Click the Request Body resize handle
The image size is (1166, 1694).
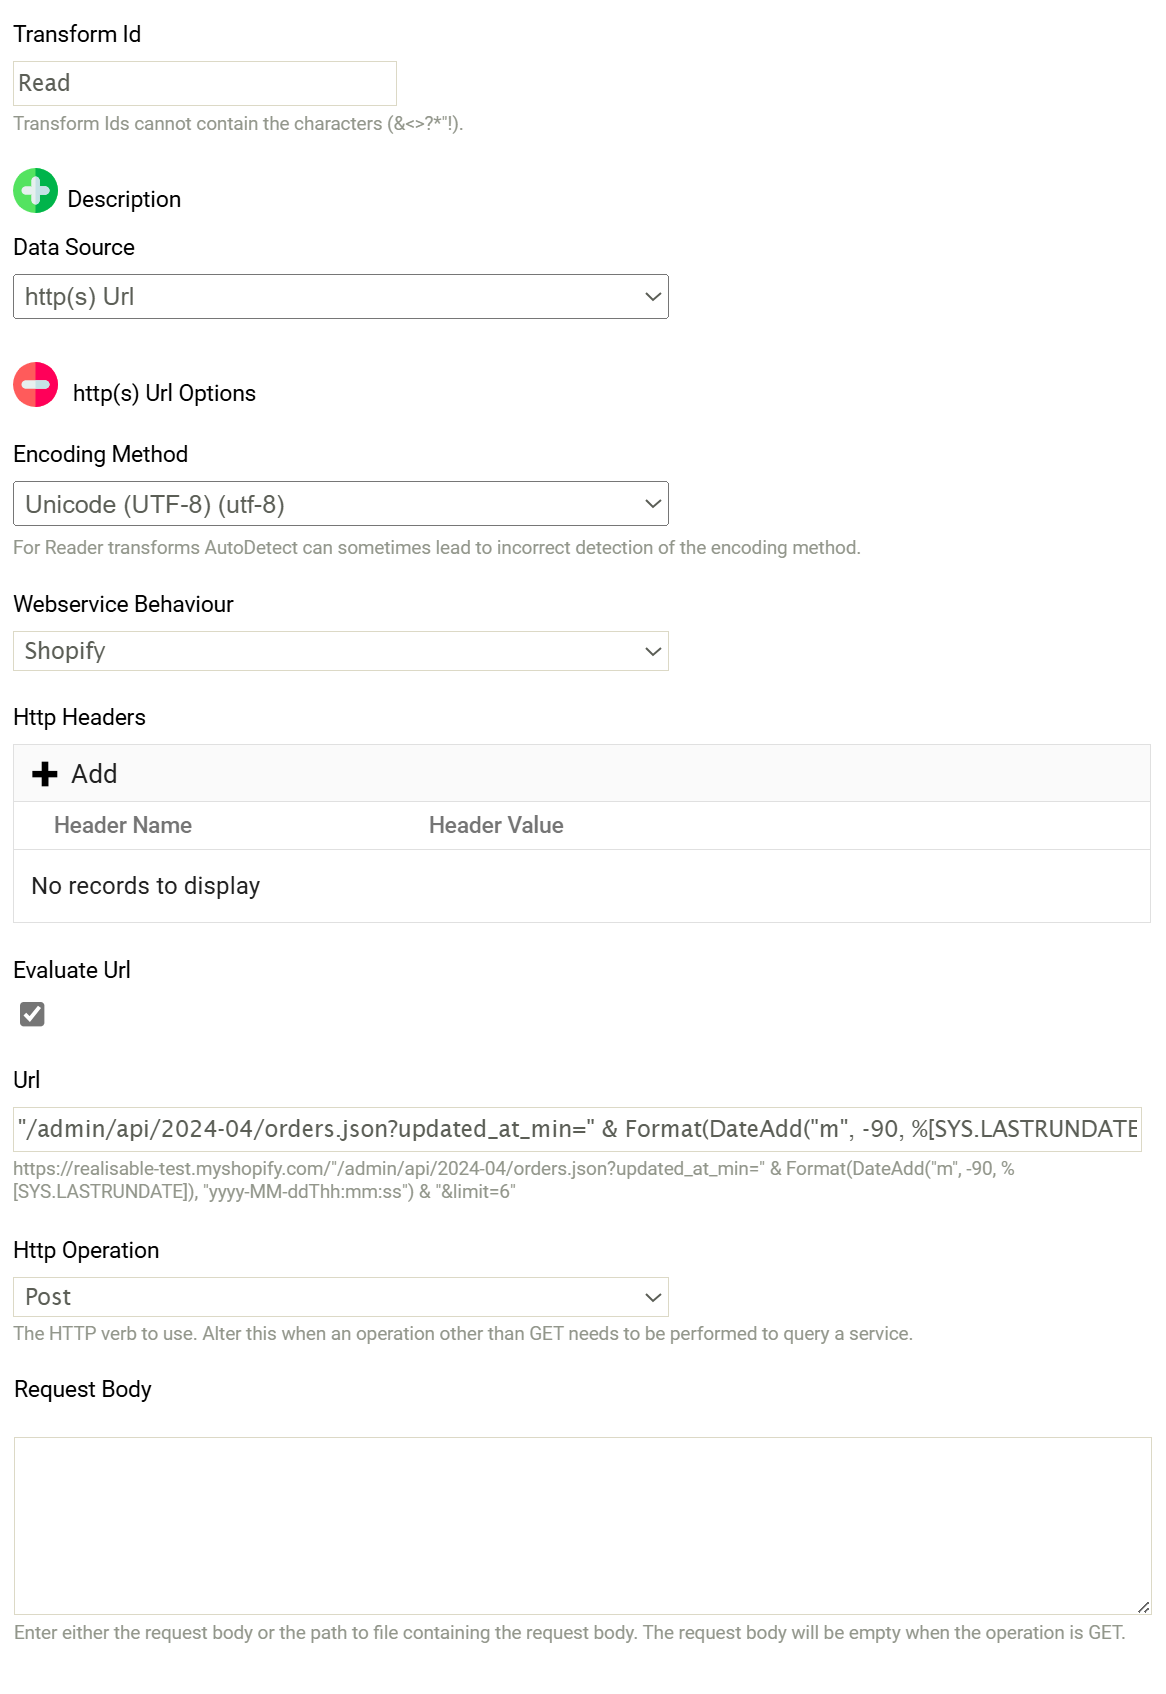pyautogui.click(x=1143, y=1607)
